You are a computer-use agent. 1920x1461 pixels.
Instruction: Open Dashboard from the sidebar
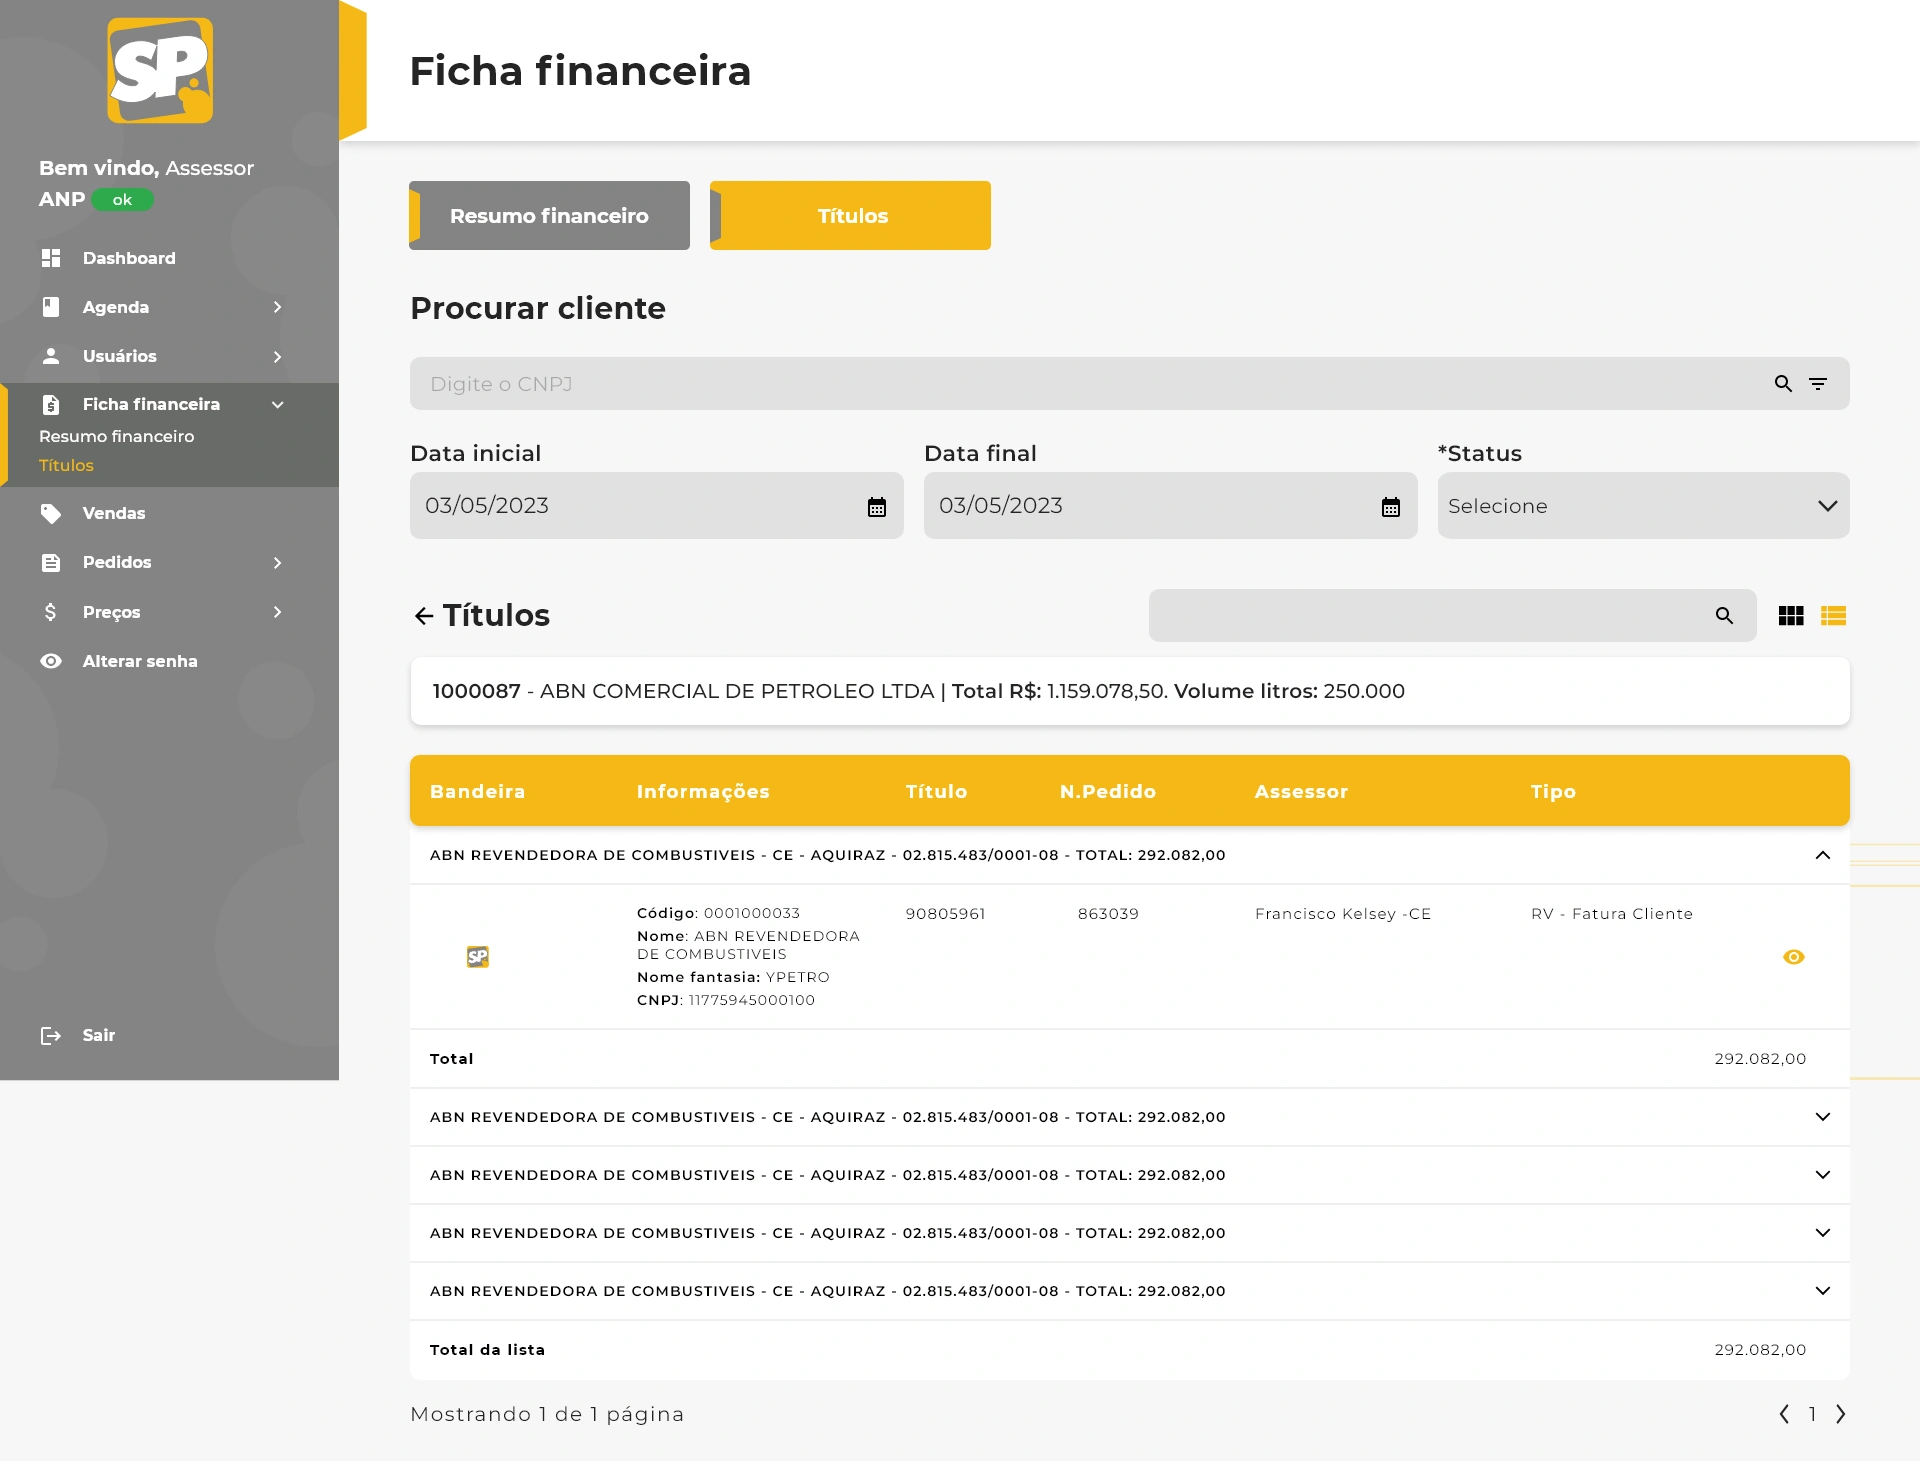(129, 258)
